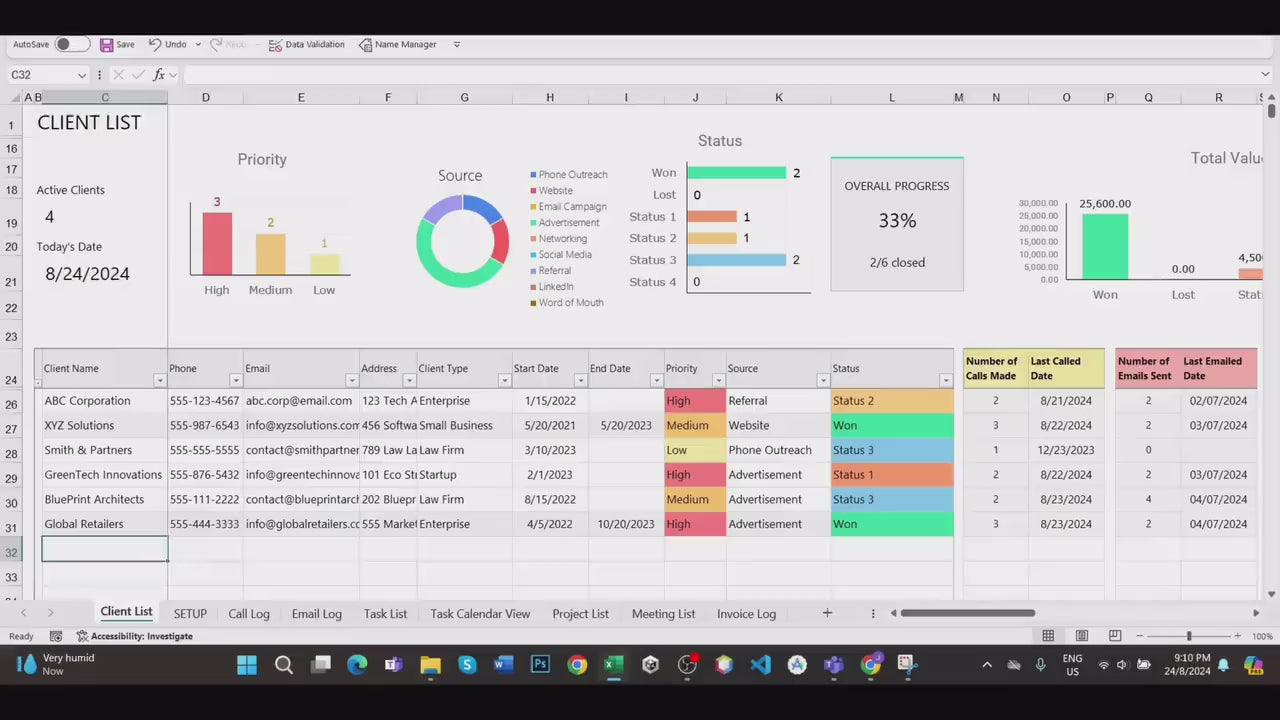Open the Name Manager
Screen dimensions: 1280x720
click(398, 44)
